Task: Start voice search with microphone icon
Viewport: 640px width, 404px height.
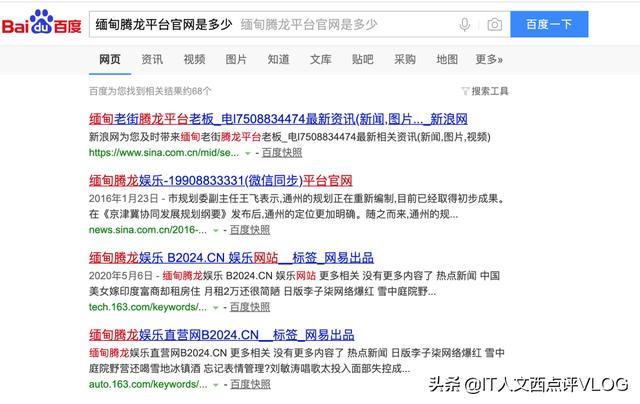Action: pos(464,24)
